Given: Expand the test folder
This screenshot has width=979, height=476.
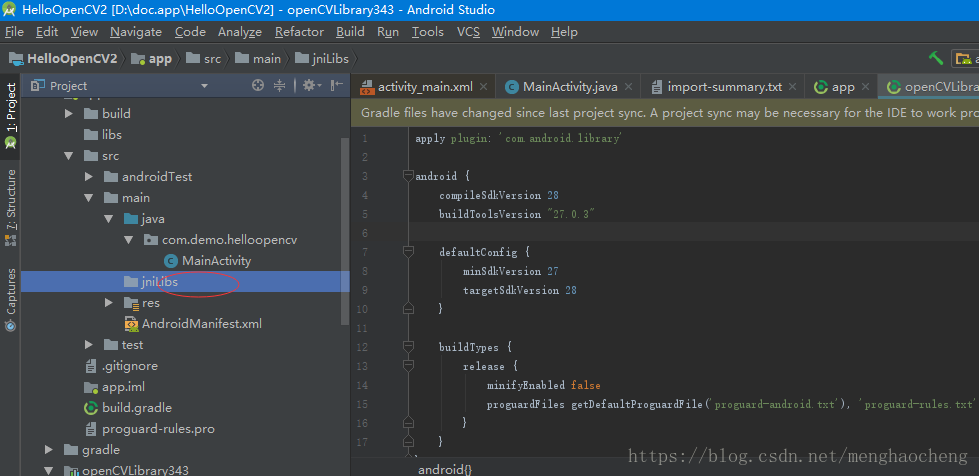Looking at the screenshot, I should coord(89,345).
